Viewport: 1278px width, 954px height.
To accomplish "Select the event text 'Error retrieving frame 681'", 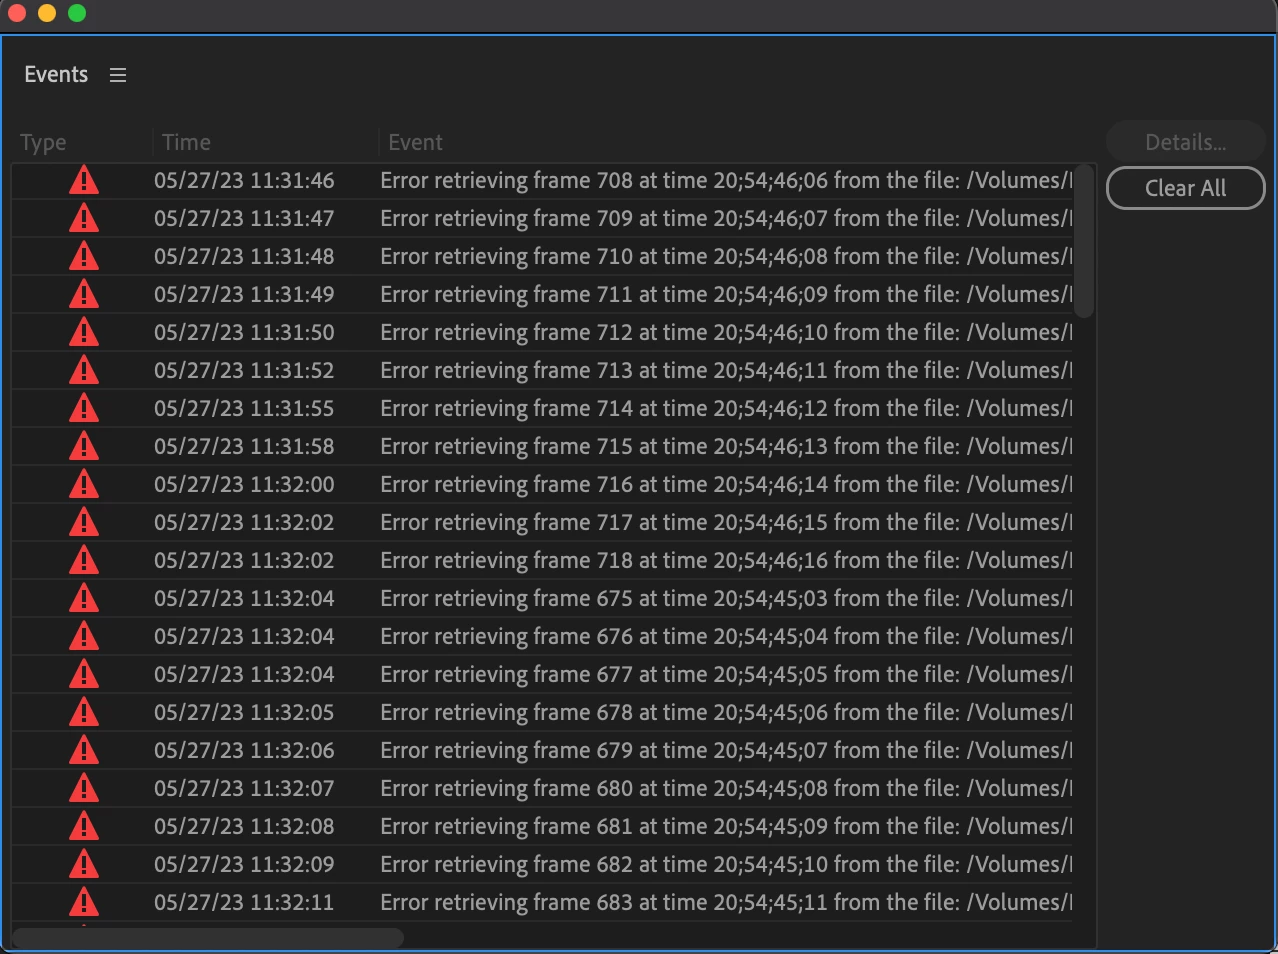I will [507, 827].
